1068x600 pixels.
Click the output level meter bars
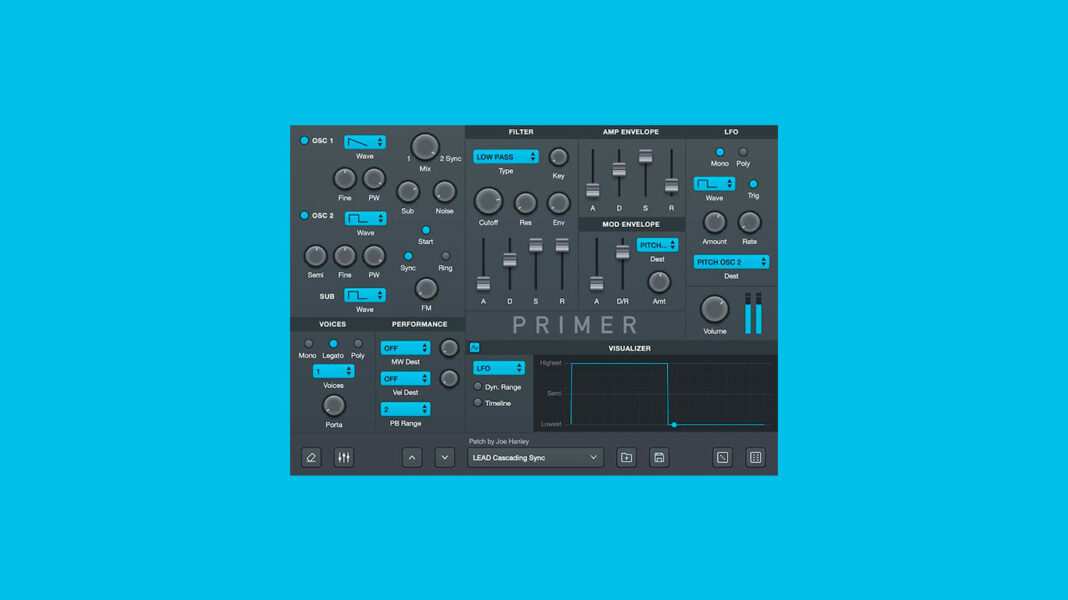[x=753, y=314]
